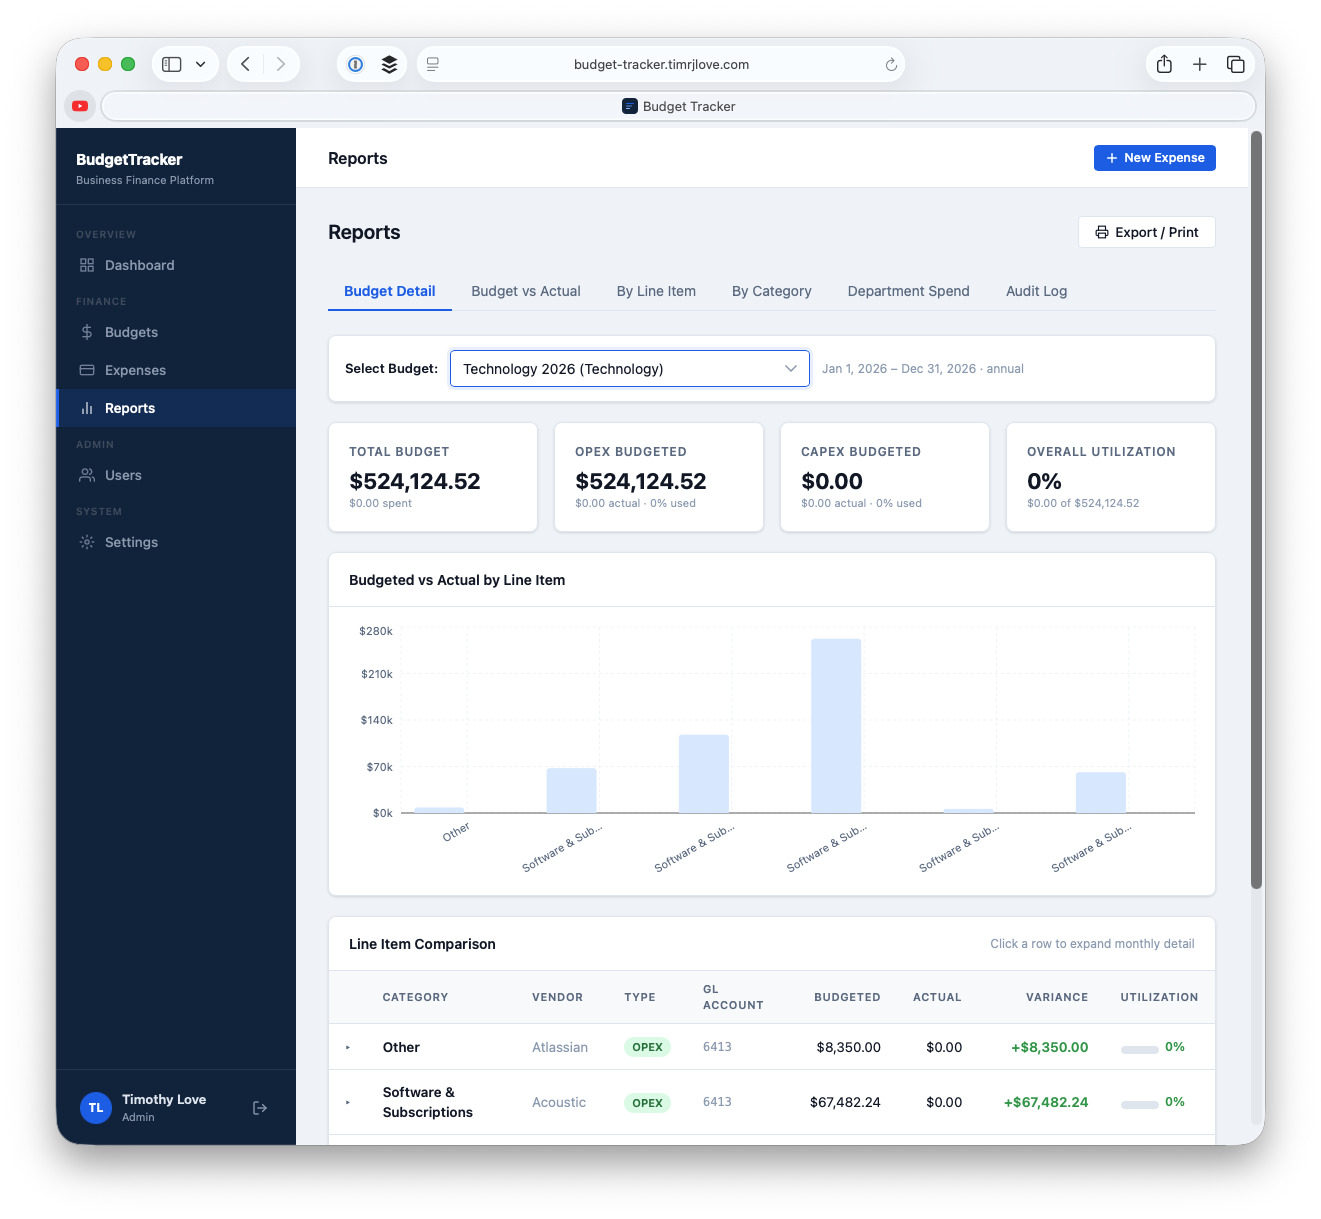Expand the Other line item row
The image size is (1321, 1219).
click(x=349, y=1047)
